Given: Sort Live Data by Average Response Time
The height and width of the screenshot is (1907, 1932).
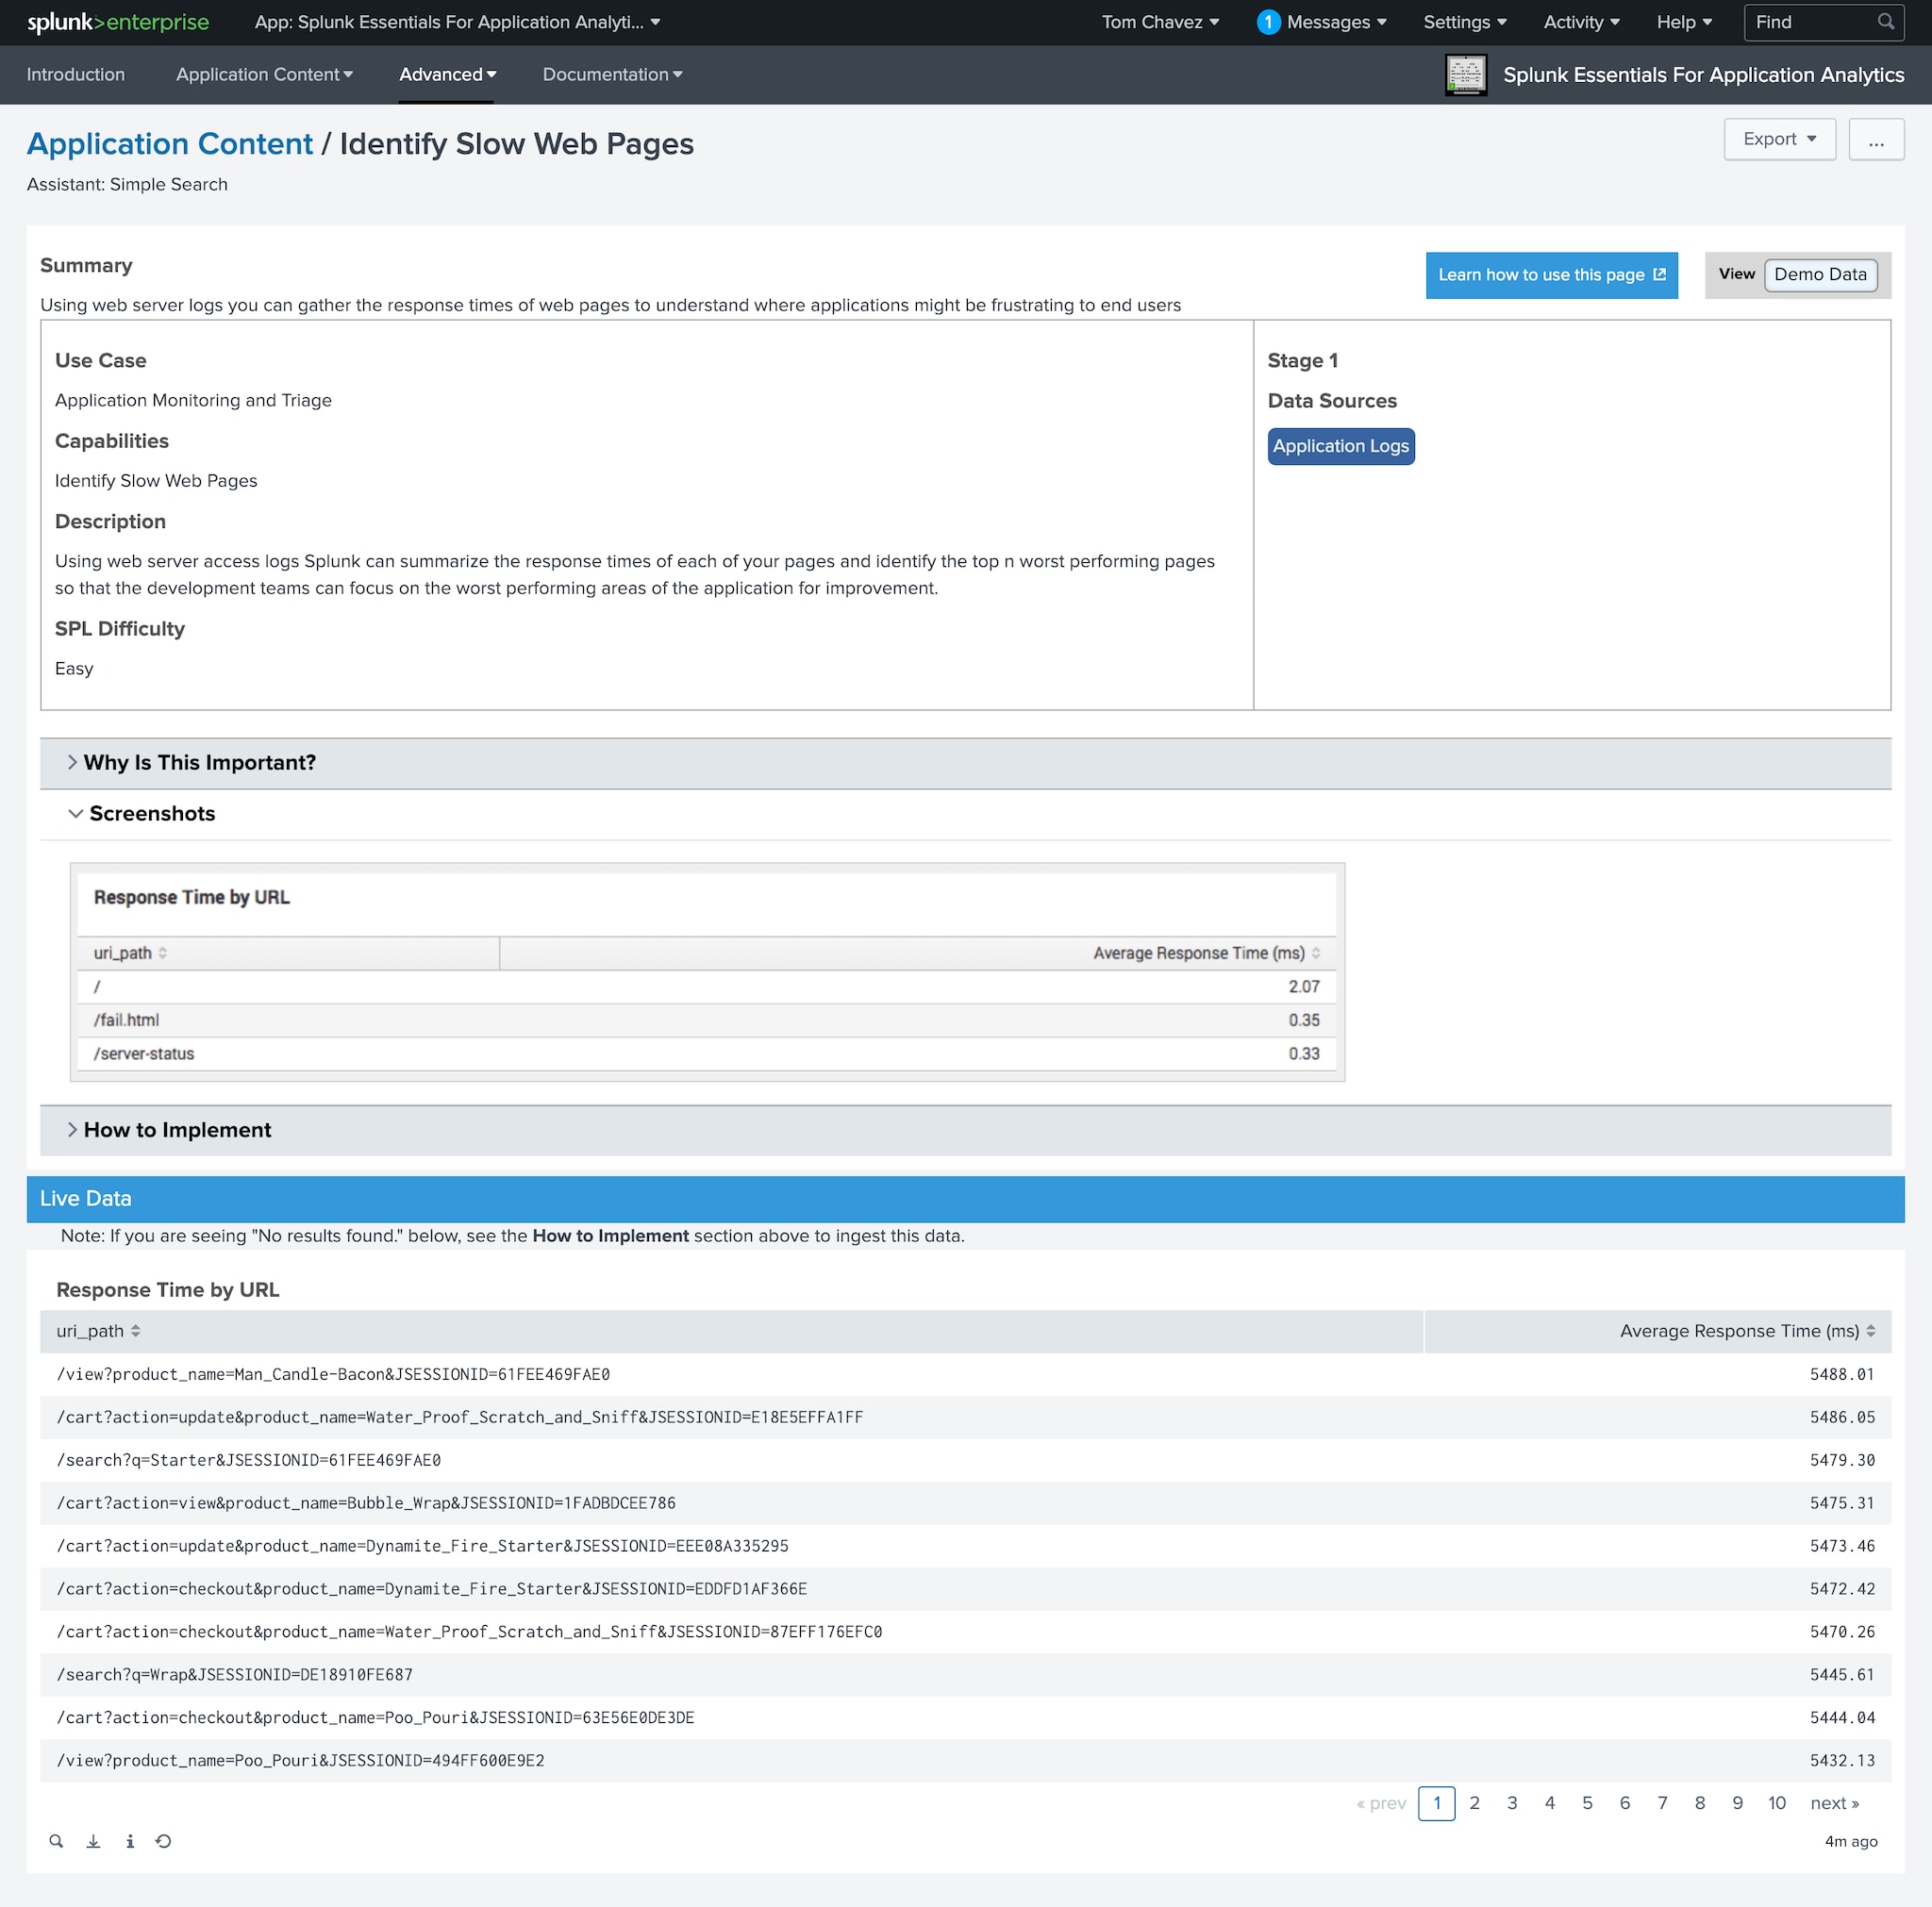Looking at the screenshot, I should pyautogui.click(x=1747, y=1331).
